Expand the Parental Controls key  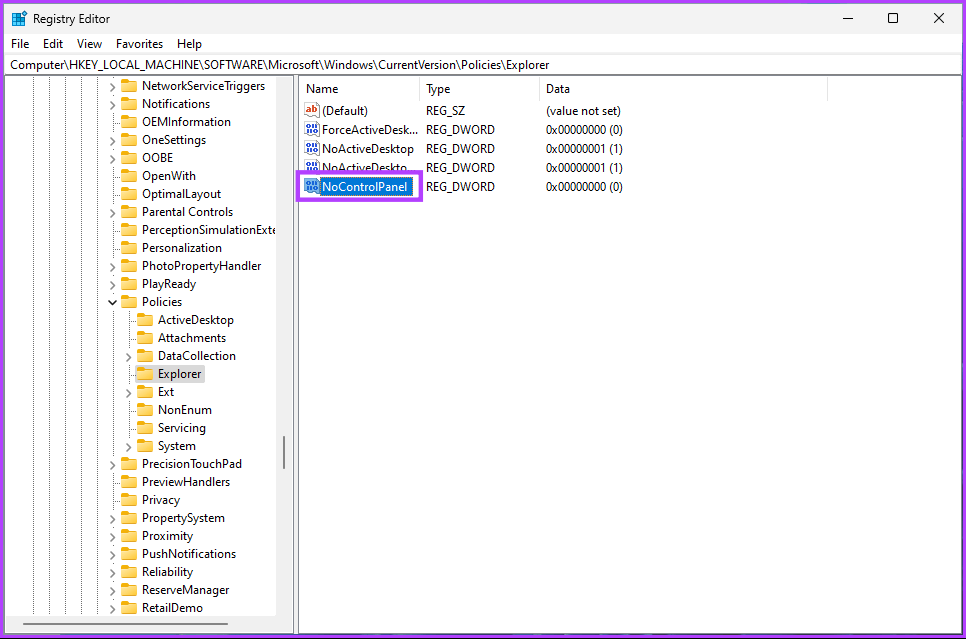pyautogui.click(x=112, y=213)
